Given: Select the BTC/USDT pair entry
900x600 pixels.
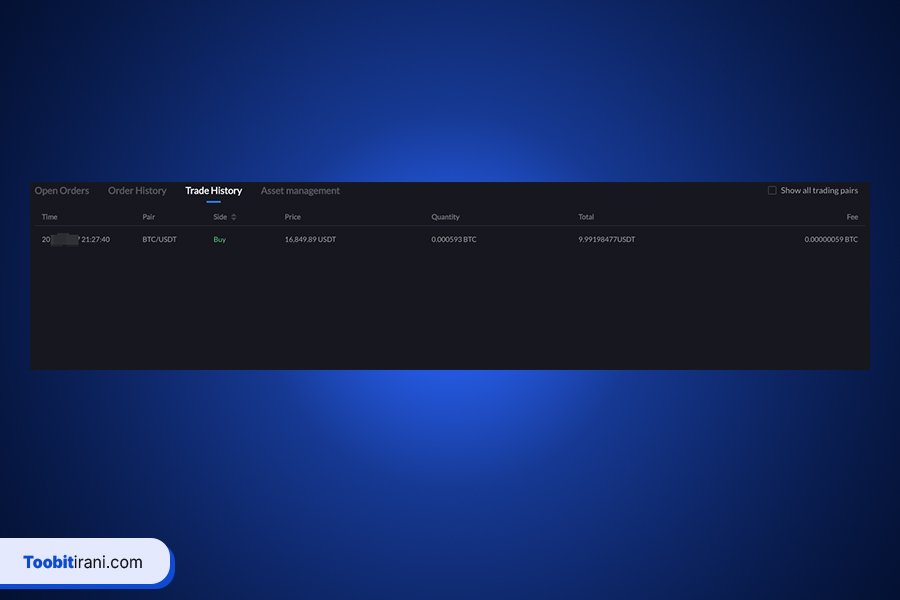Looking at the screenshot, I should pos(159,239).
